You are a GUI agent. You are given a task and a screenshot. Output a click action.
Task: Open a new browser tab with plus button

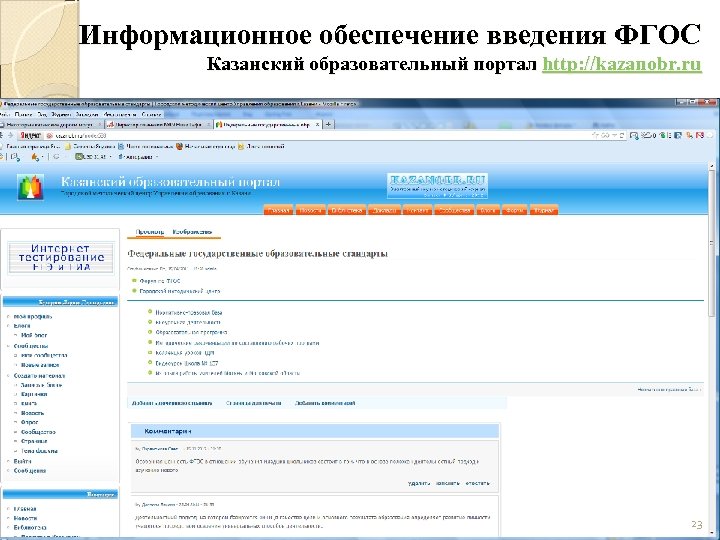(x=329, y=124)
